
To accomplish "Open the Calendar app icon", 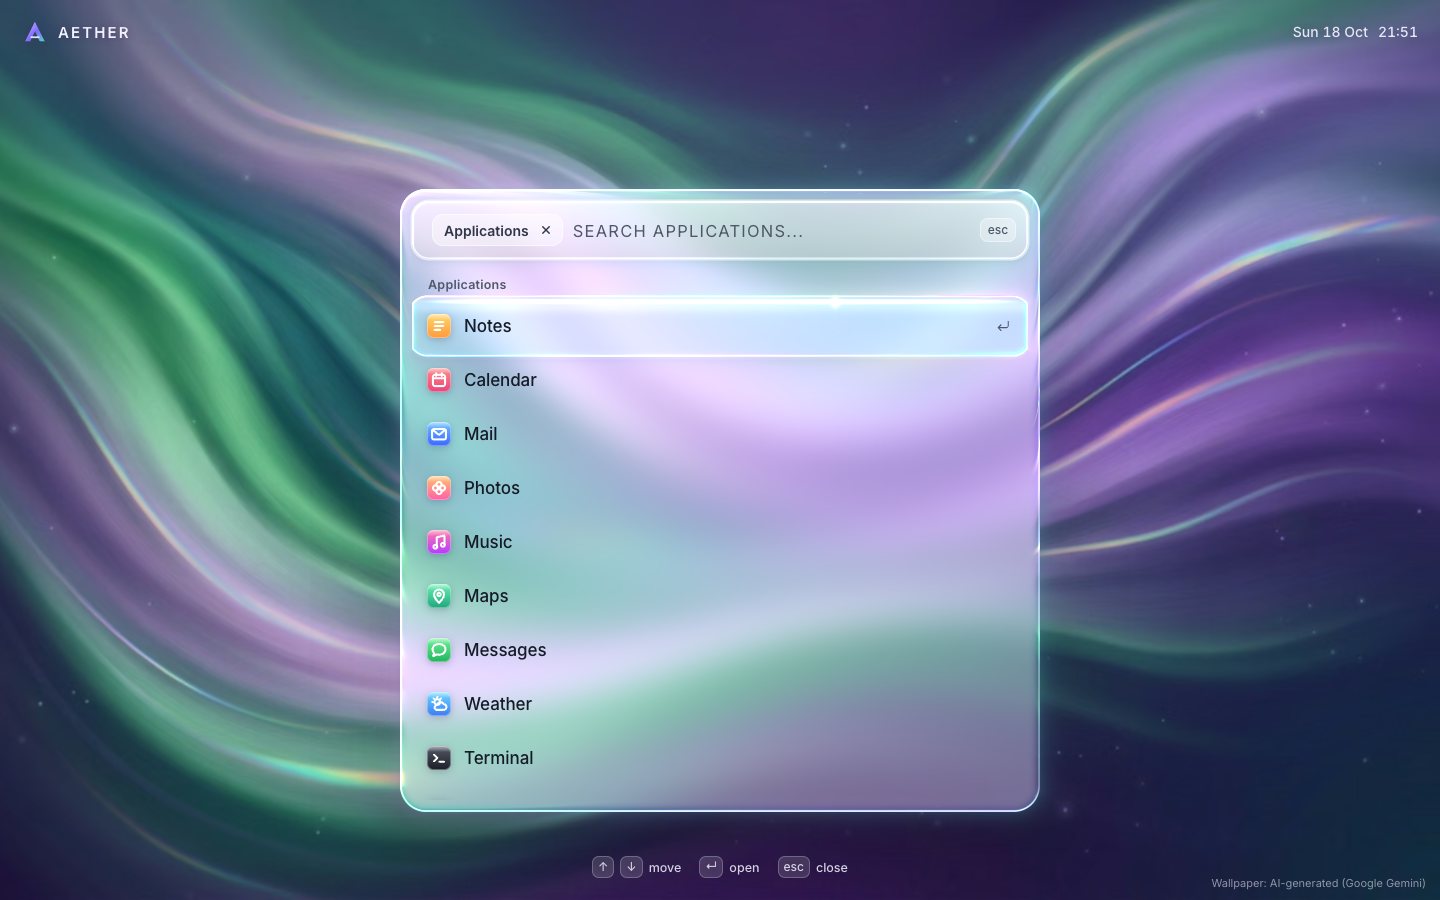I will [x=439, y=380].
